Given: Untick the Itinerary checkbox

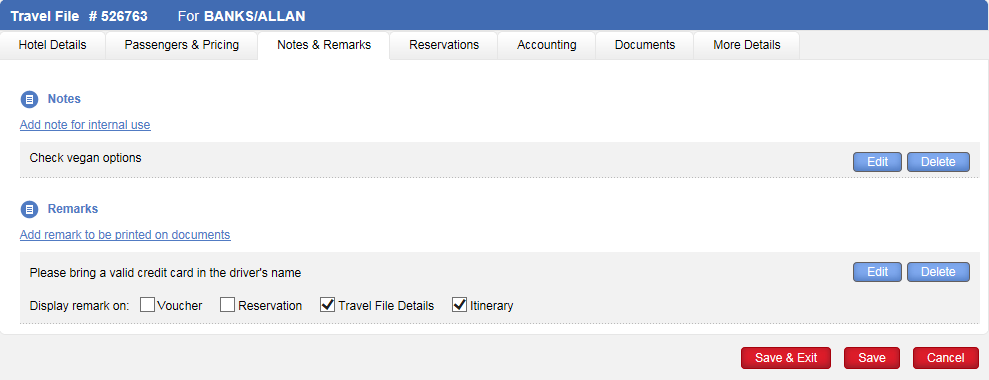Looking at the screenshot, I should pos(460,306).
